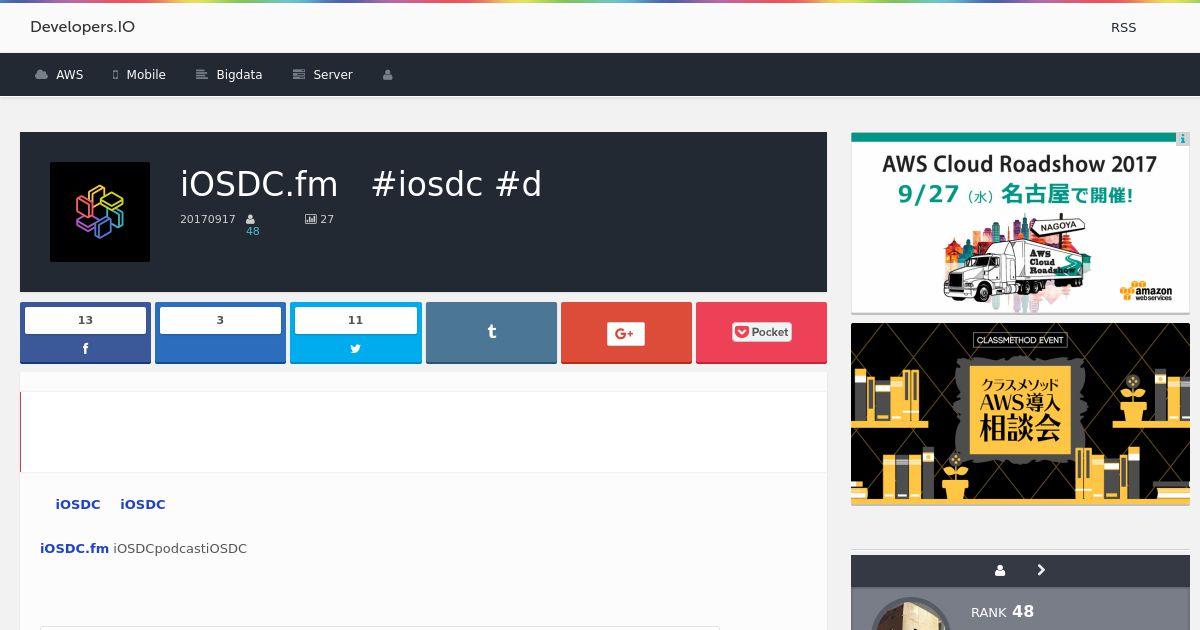Click the author avatar in the RANK panel
Image resolution: width=1200 pixels, height=630 pixels.
(910, 614)
